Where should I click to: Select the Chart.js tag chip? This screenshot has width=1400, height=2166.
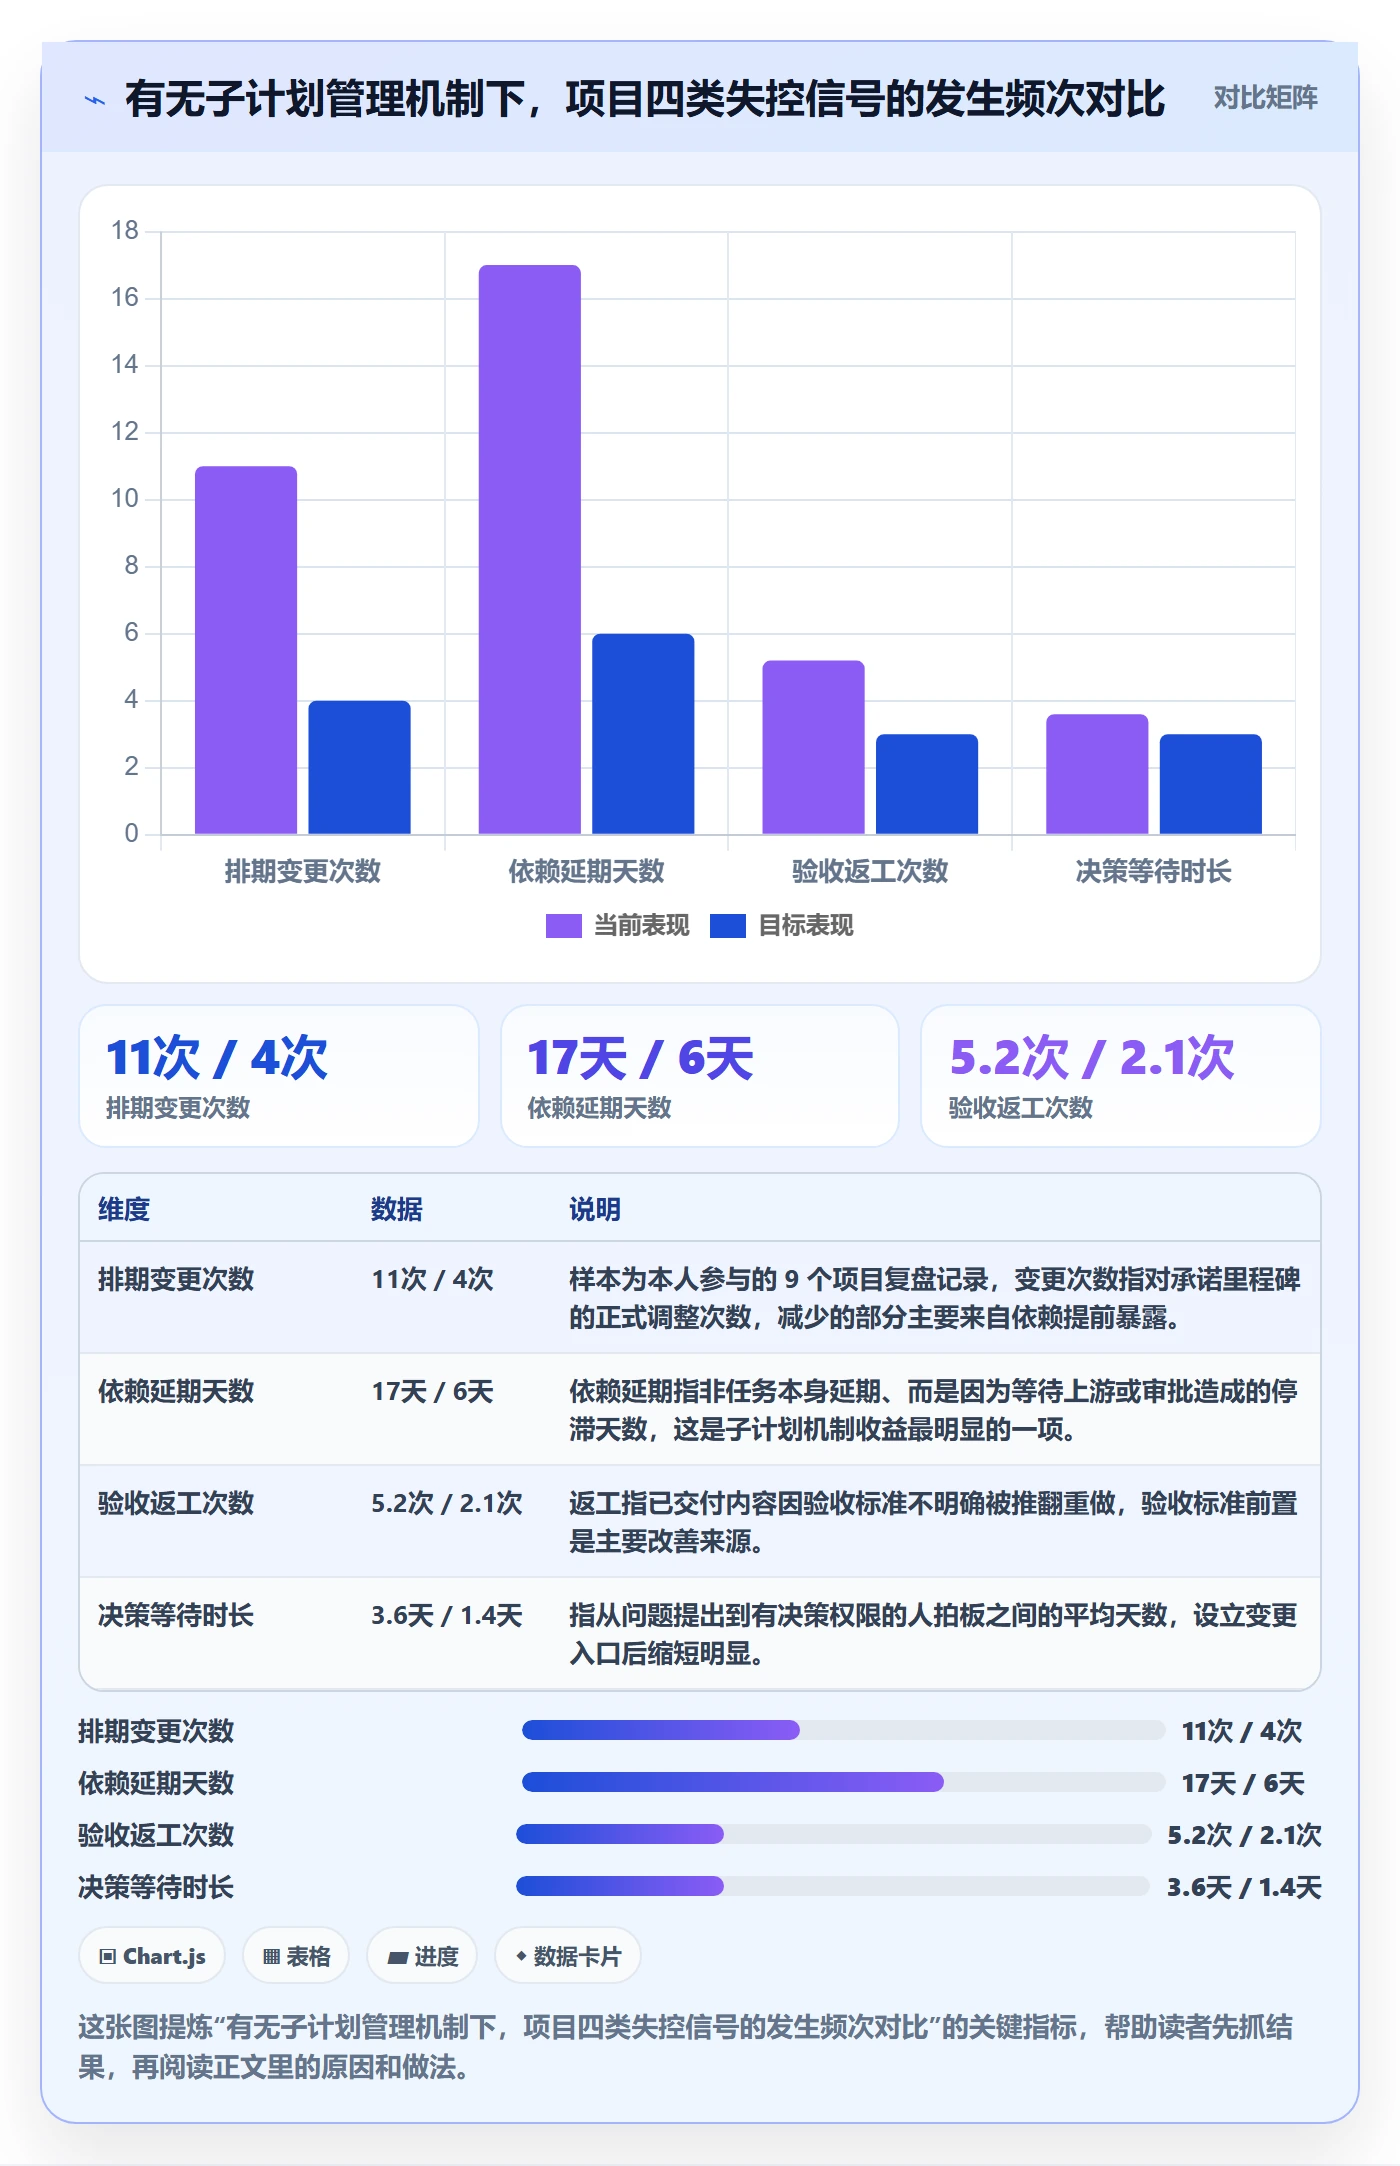pyautogui.click(x=152, y=1956)
